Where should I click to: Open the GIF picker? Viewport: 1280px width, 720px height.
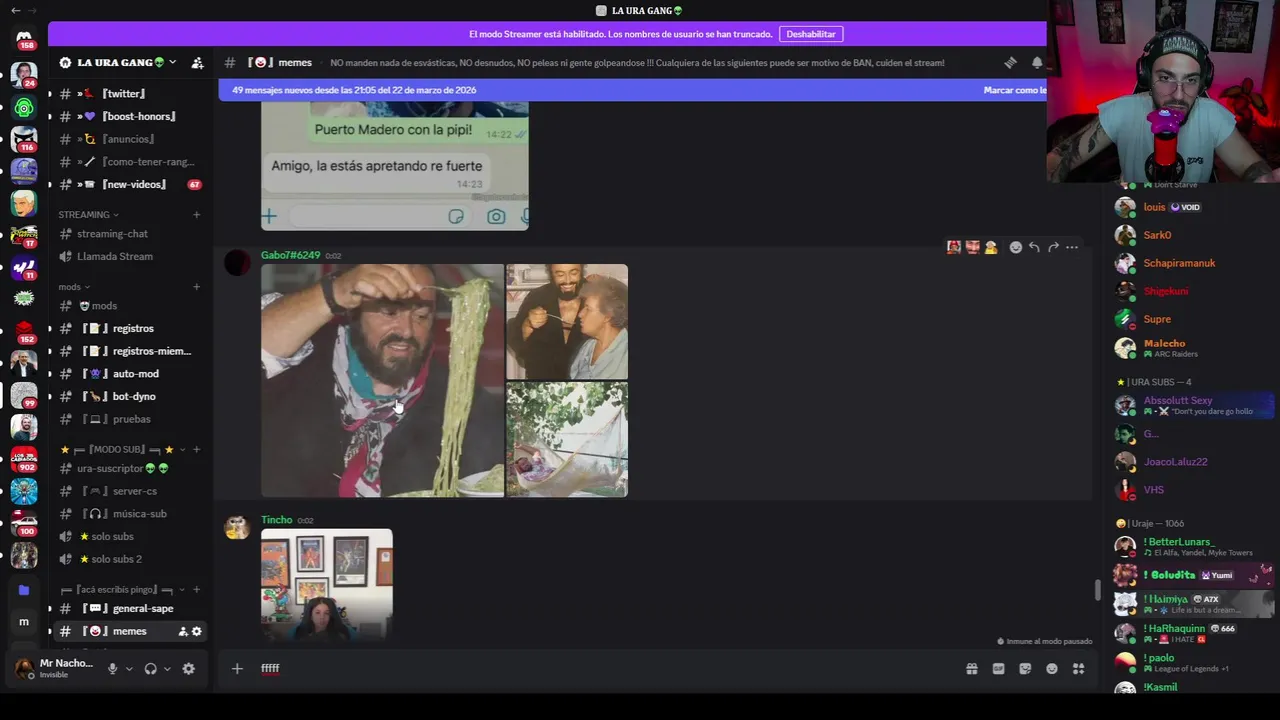(x=998, y=669)
